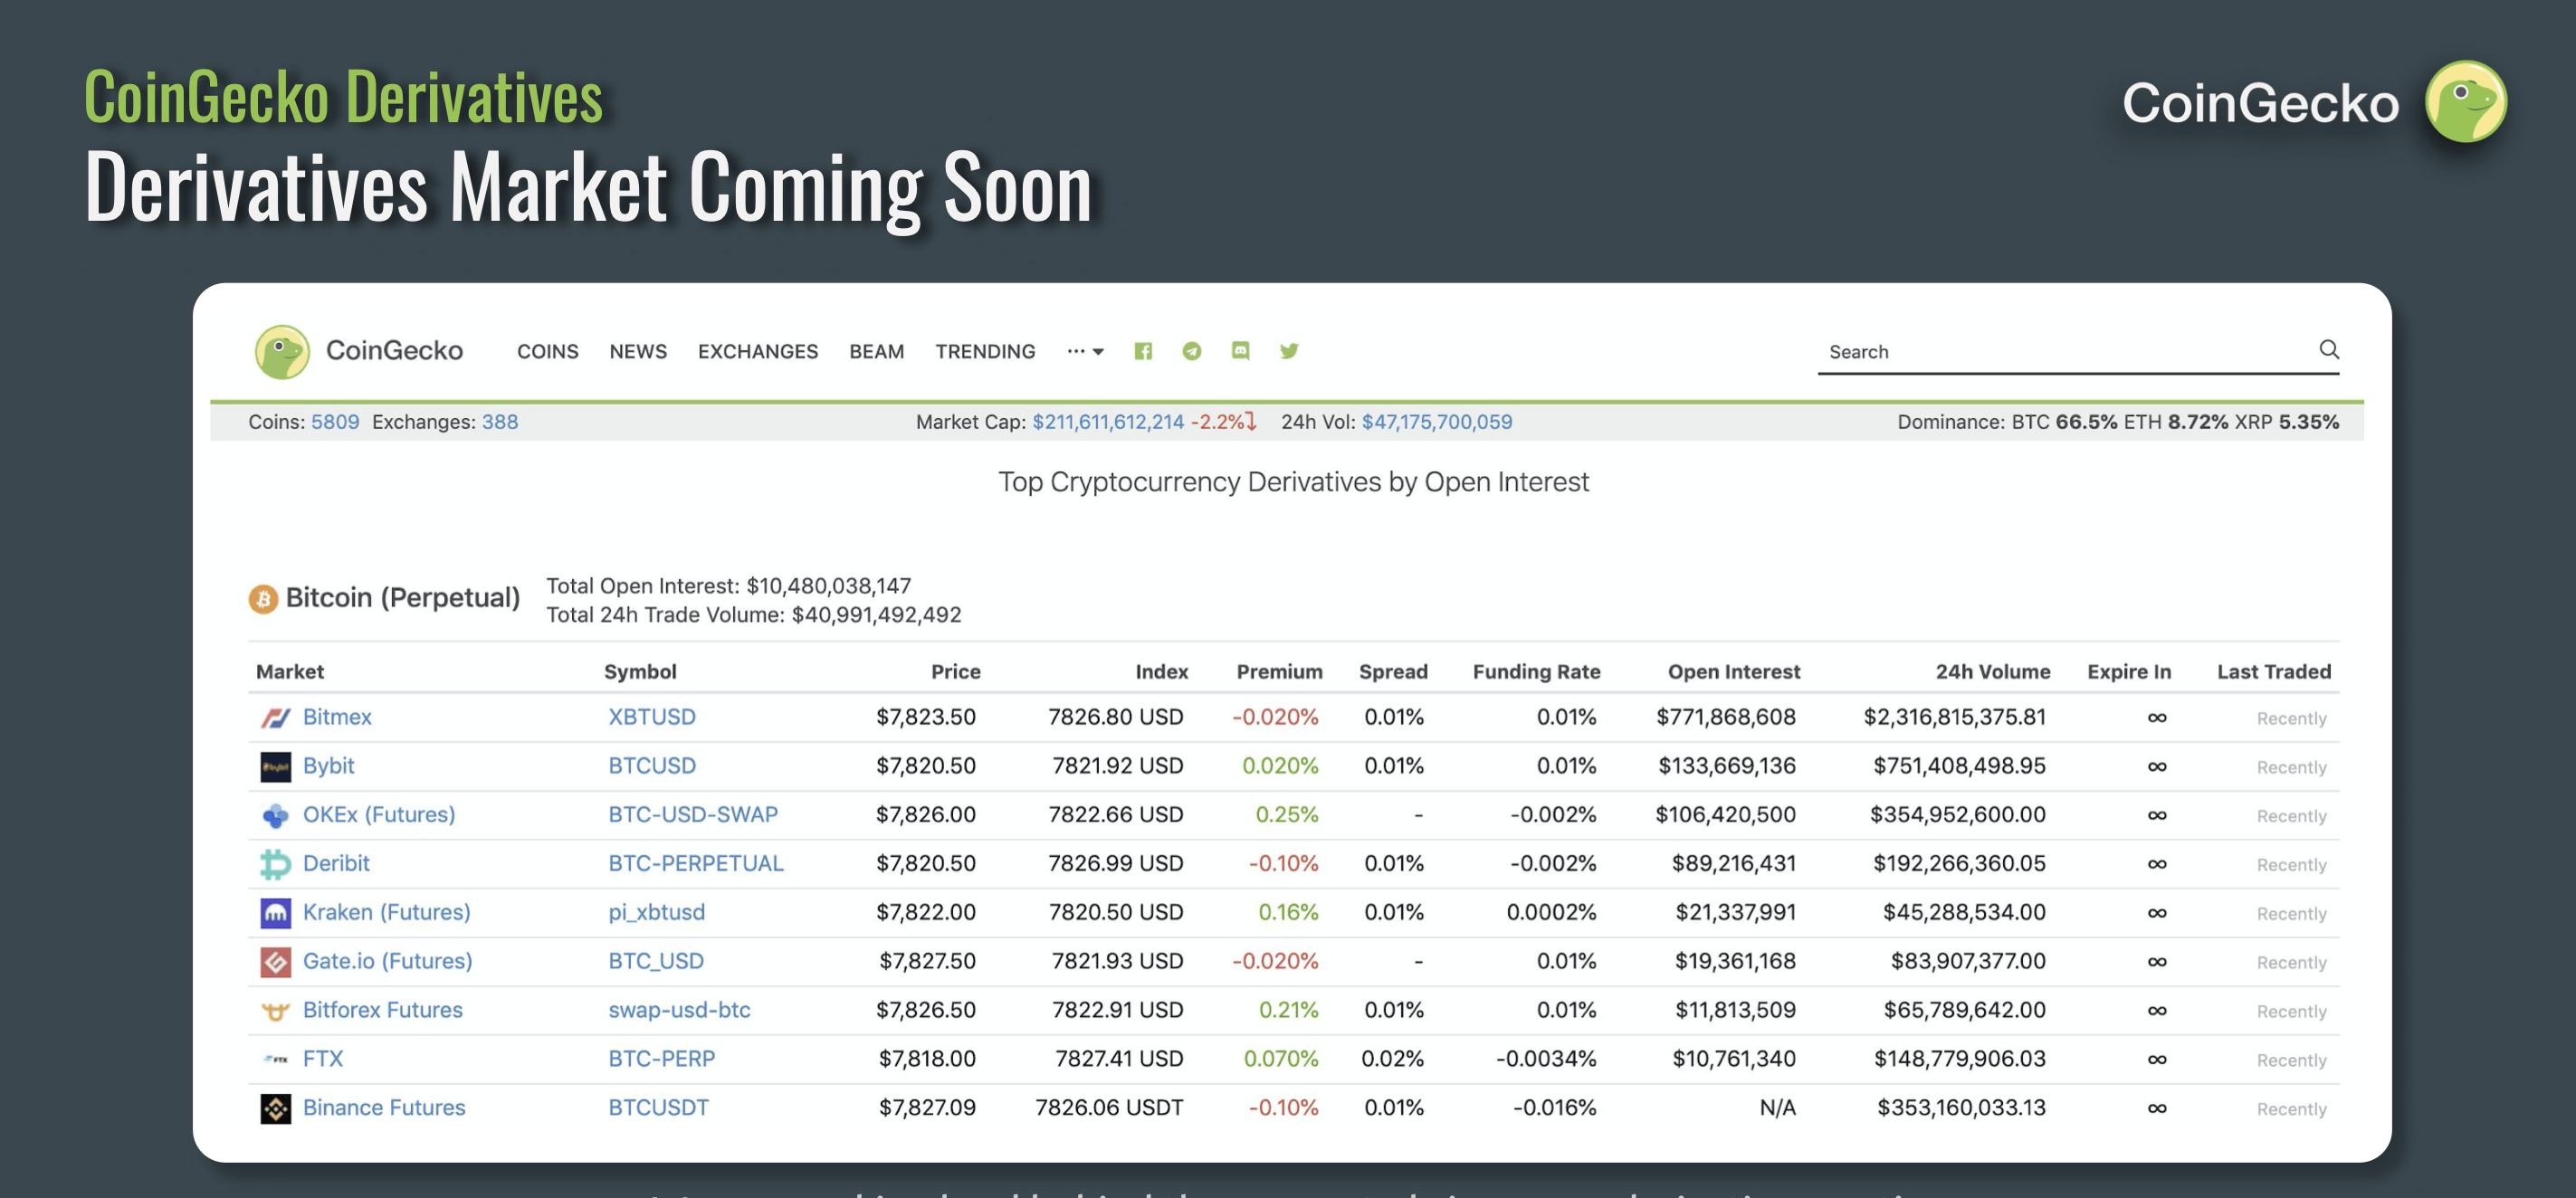2576x1198 pixels.
Task: Focus the Search input field
Action: click(x=2078, y=352)
